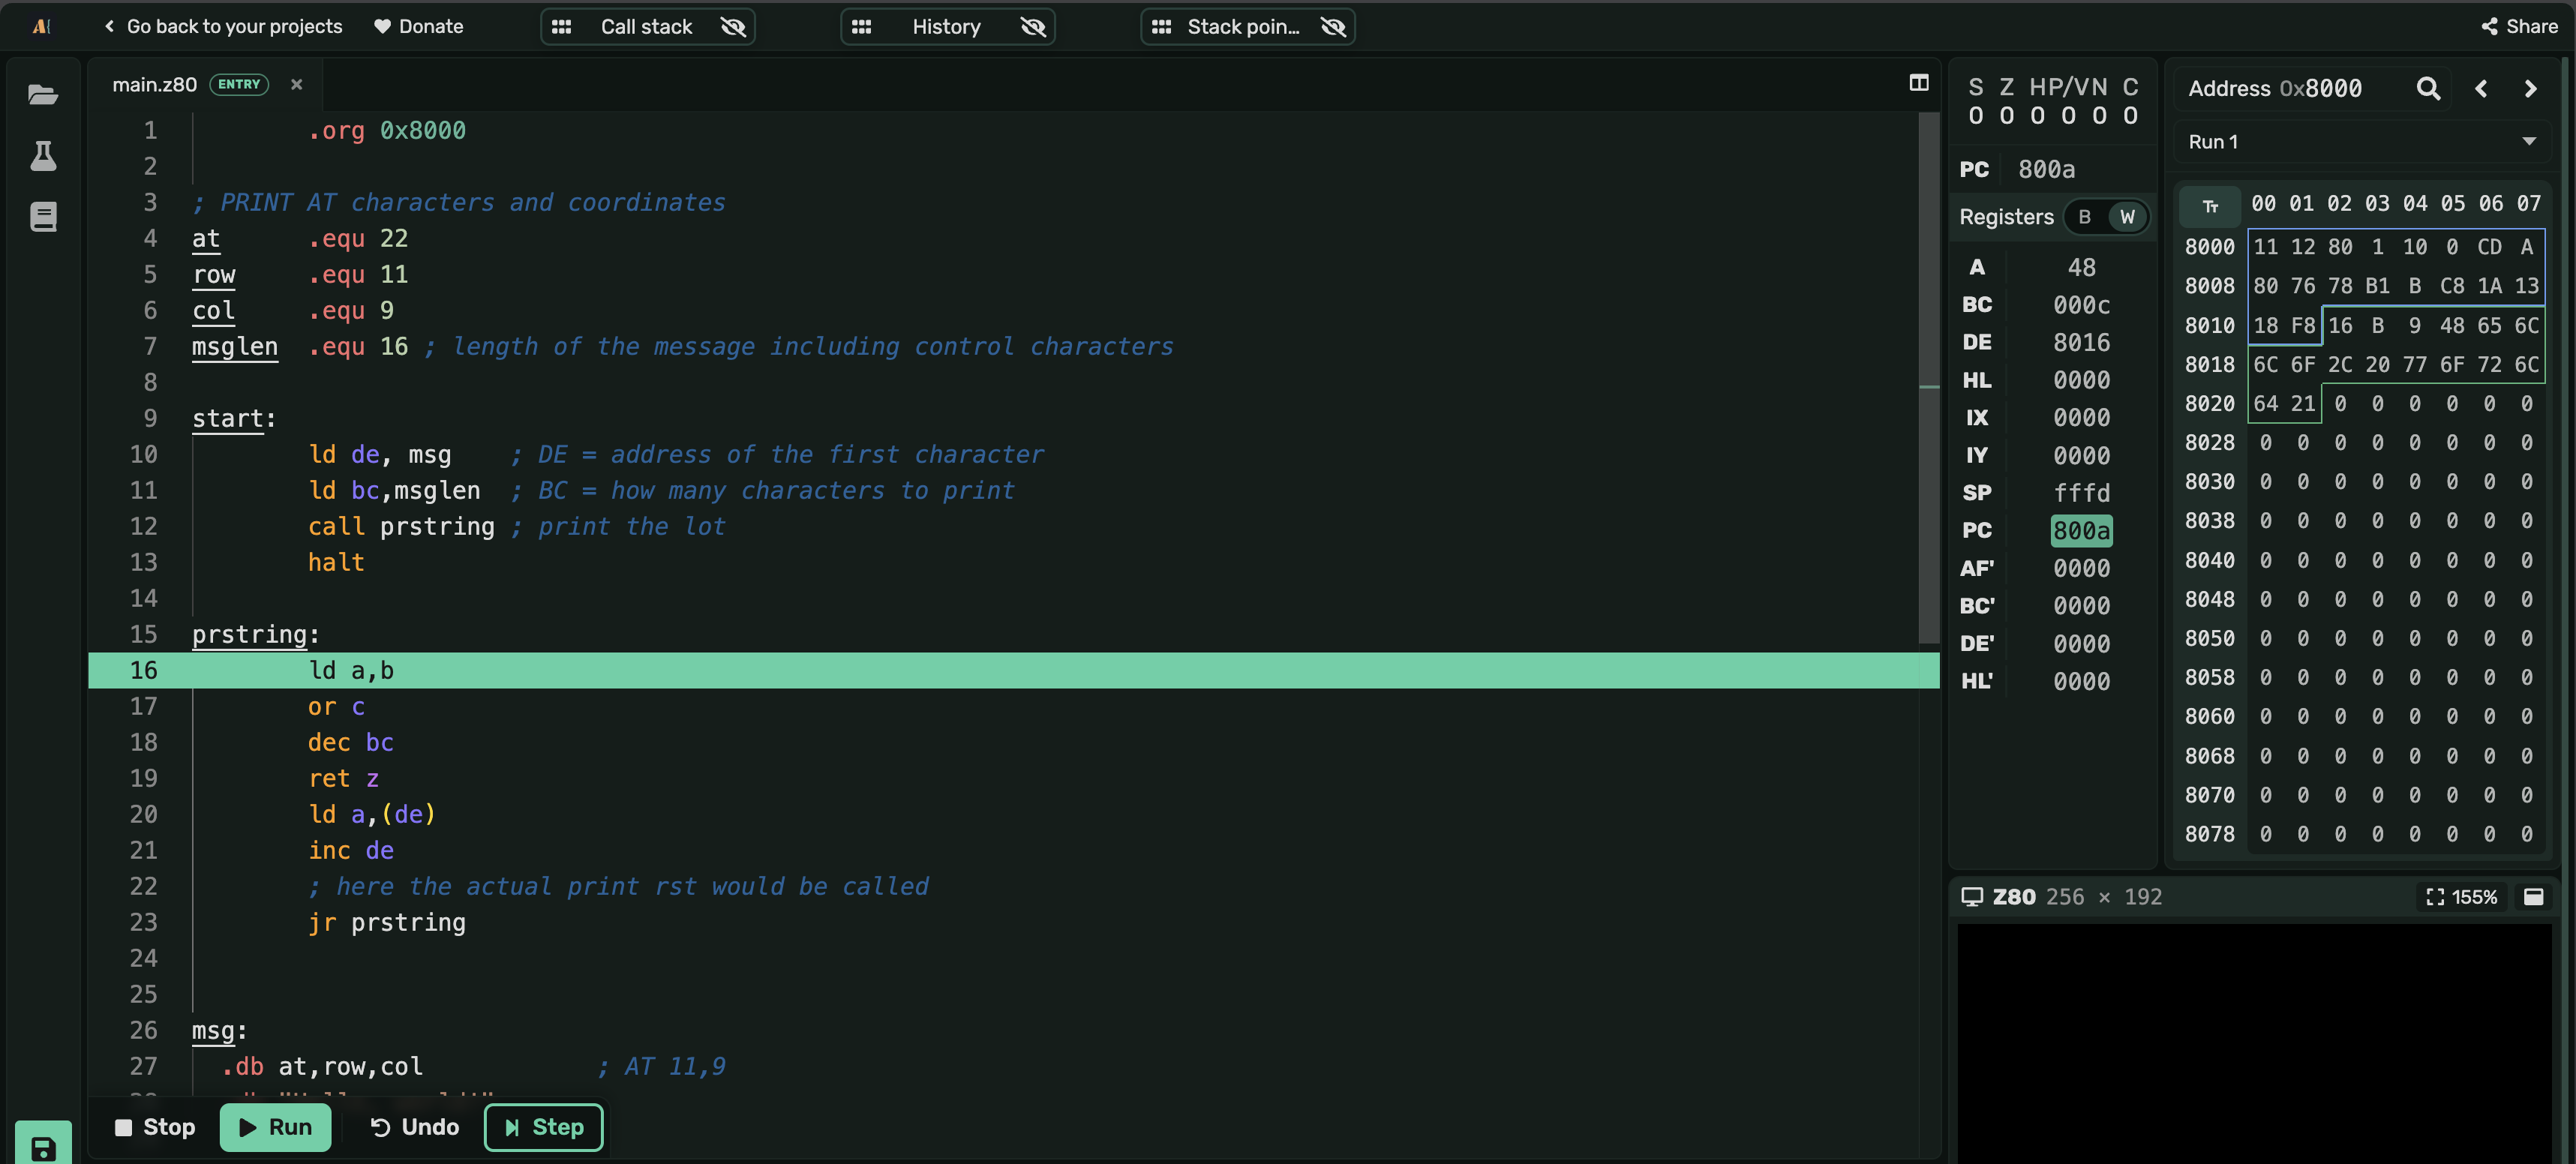Switch registers to byte view B
The image size is (2576, 1164).
point(2084,217)
